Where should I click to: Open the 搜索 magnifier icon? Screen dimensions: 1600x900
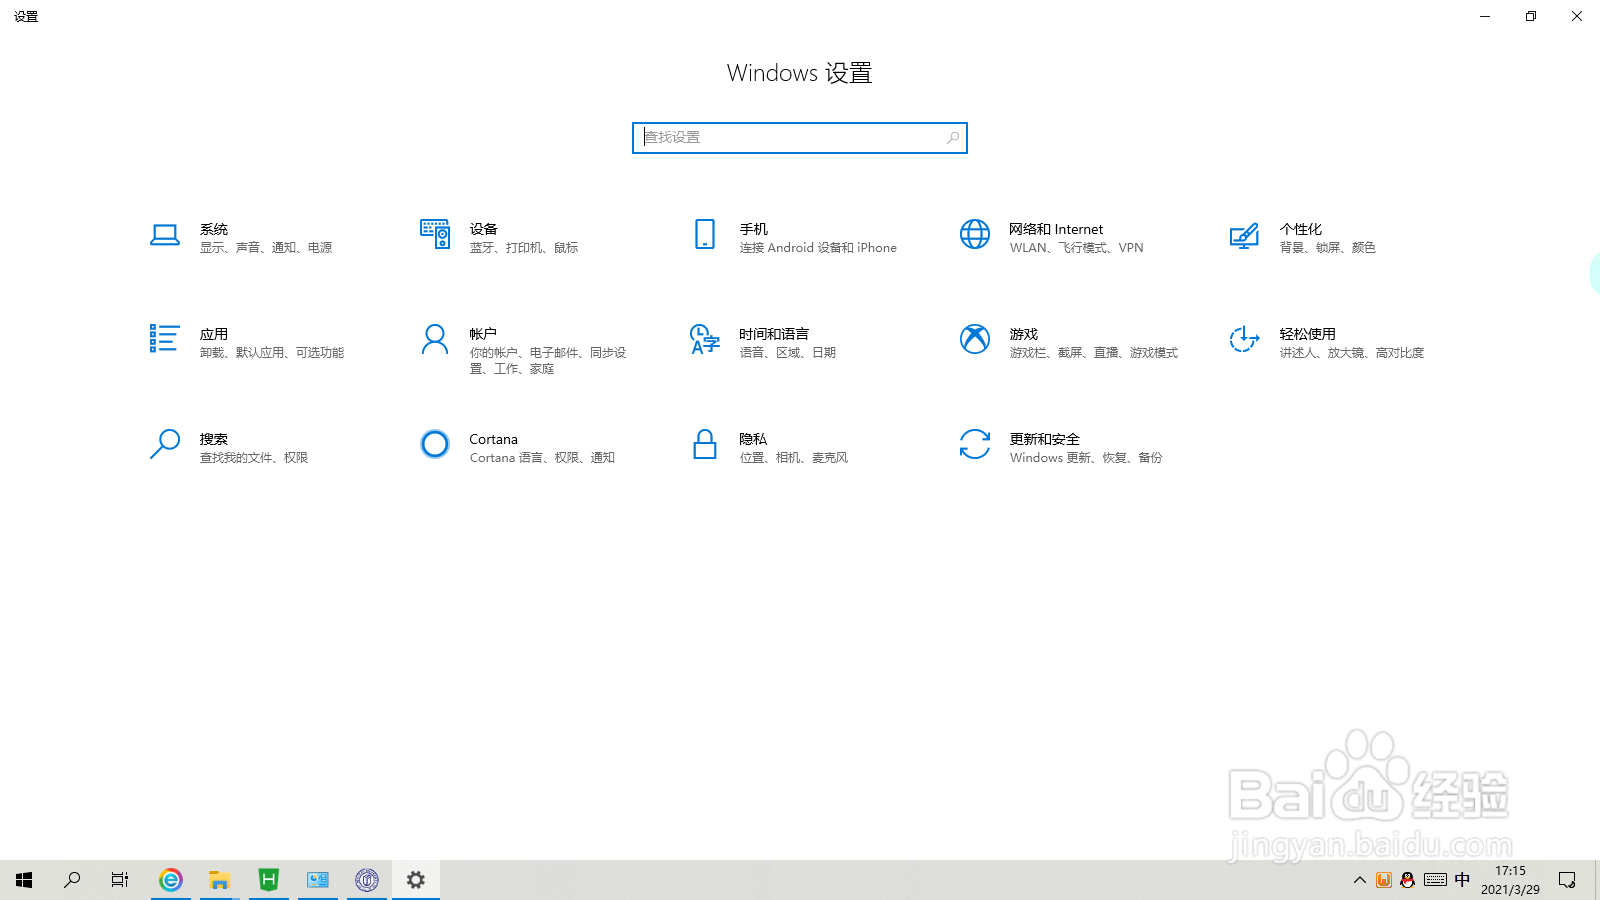165,444
